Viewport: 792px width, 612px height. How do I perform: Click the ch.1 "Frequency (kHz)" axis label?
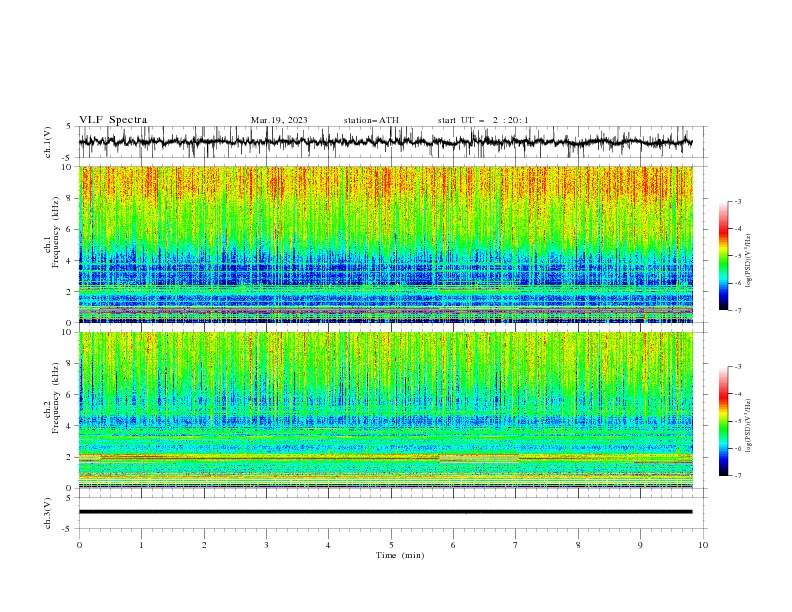tap(55, 232)
